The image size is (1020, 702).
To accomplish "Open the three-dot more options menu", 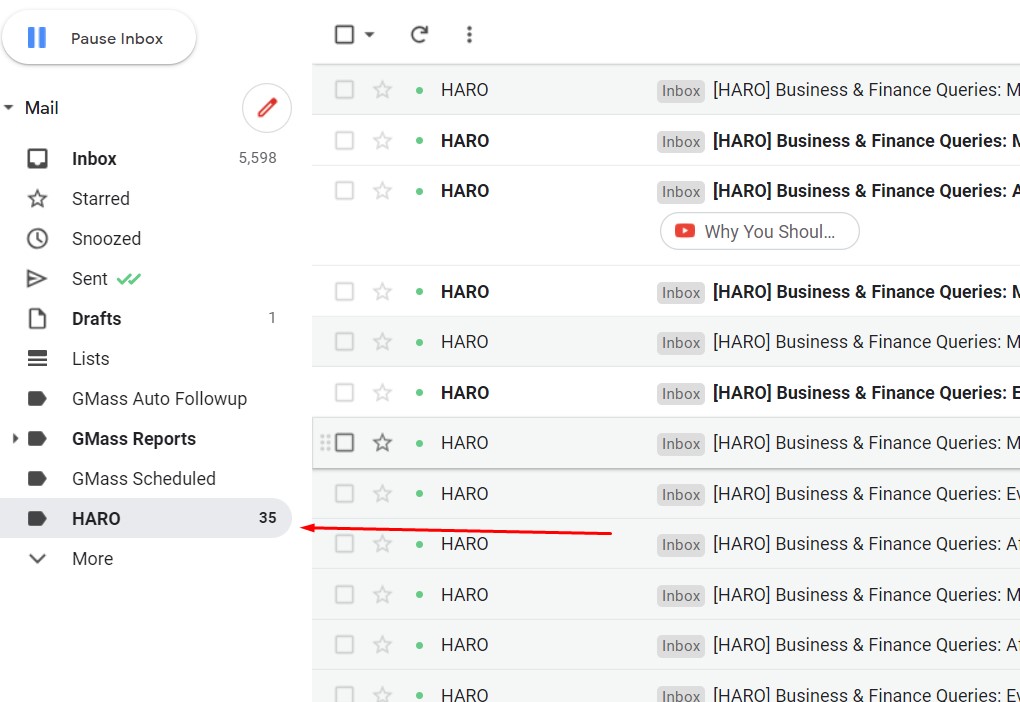I will 469,34.
